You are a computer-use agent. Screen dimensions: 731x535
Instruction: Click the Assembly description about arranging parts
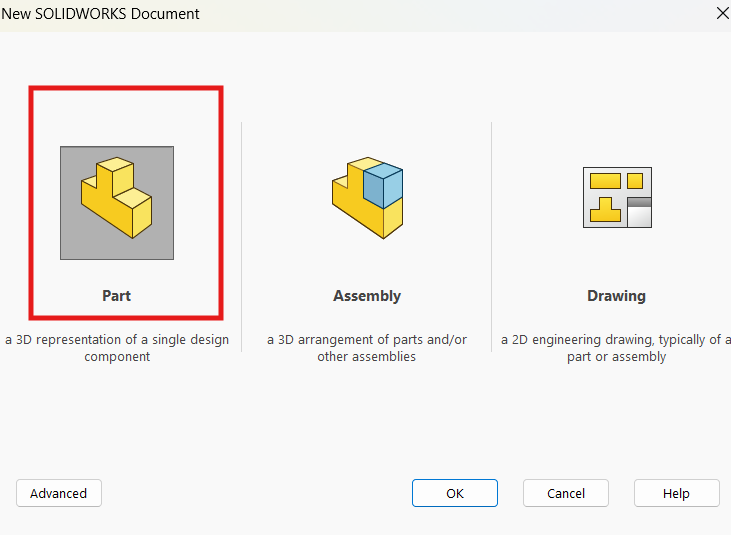[367, 348]
